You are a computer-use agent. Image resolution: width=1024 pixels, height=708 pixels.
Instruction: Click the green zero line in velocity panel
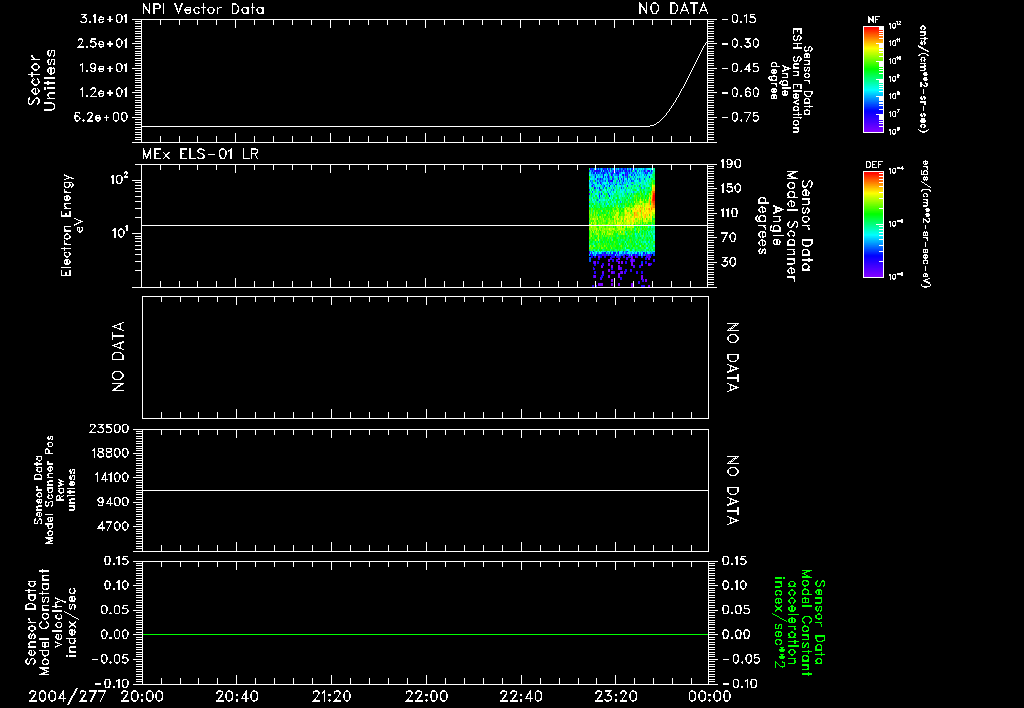pos(425,634)
